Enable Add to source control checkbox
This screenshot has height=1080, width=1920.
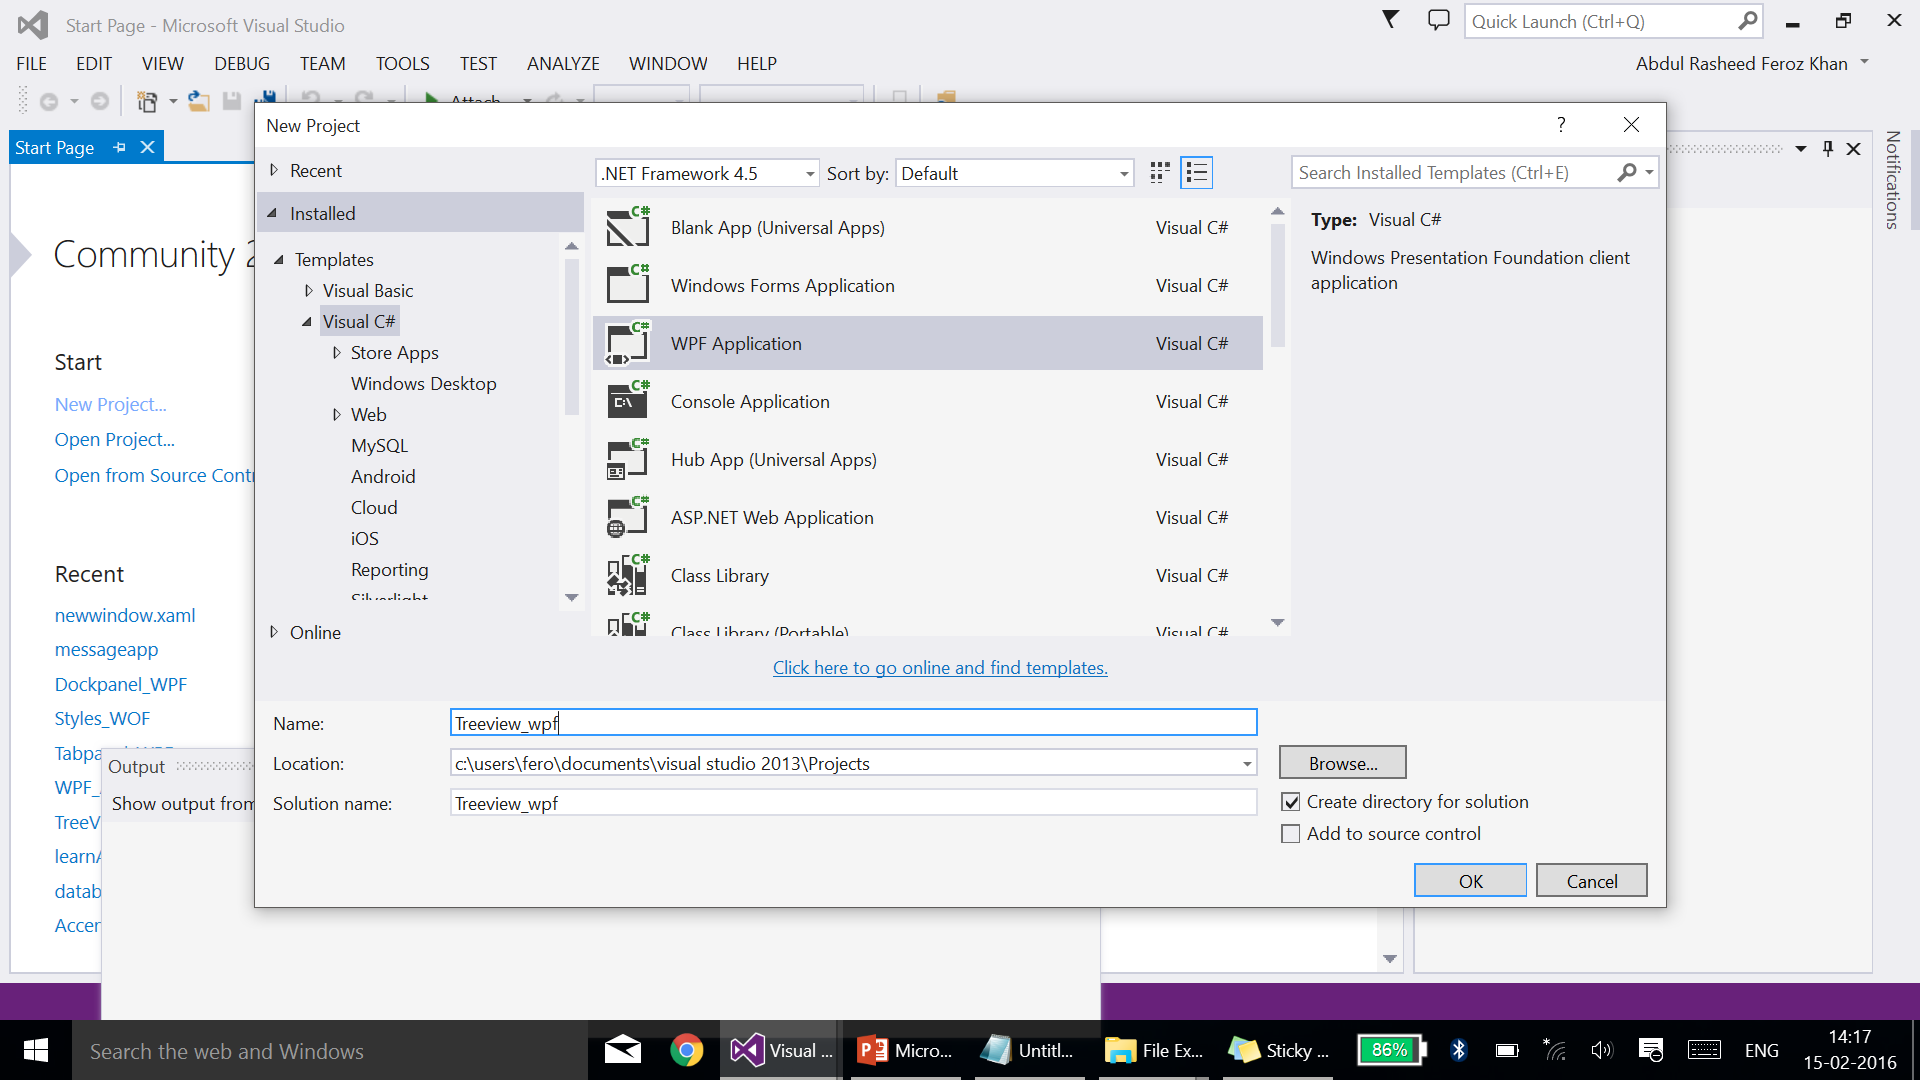1291,834
